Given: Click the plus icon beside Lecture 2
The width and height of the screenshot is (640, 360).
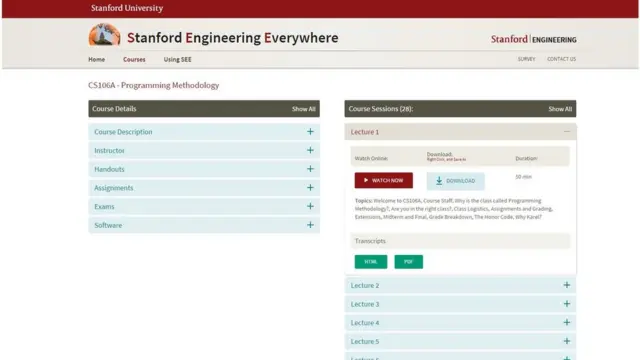Looking at the screenshot, I should pos(567,285).
